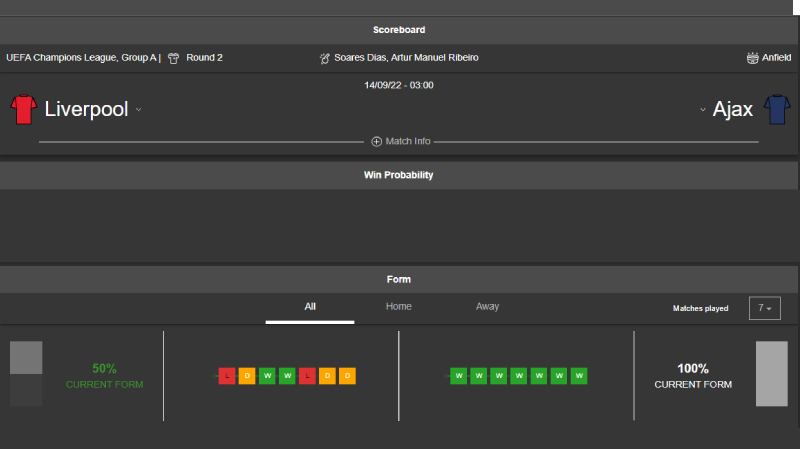Click the match date 14/09/22 - 03:00
800x449 pixels.
[x=399, y=85]
